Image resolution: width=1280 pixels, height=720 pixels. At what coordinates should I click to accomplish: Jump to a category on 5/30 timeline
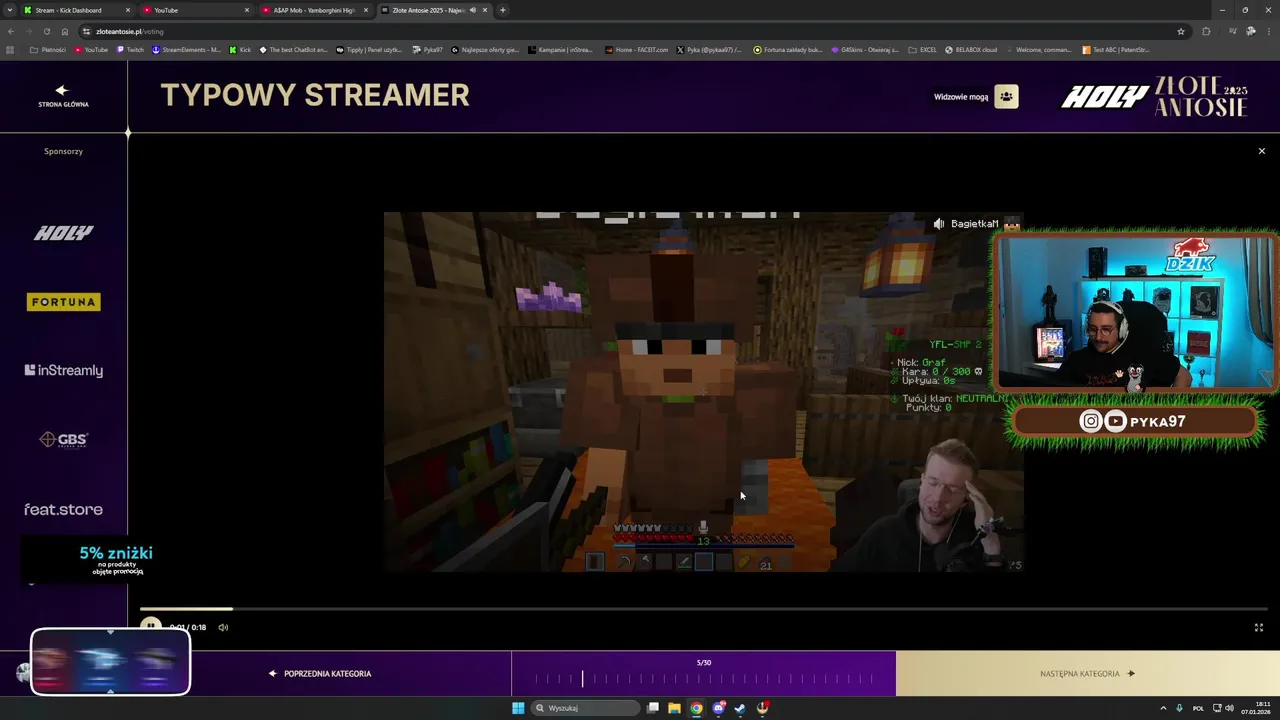tap(703, 679)
